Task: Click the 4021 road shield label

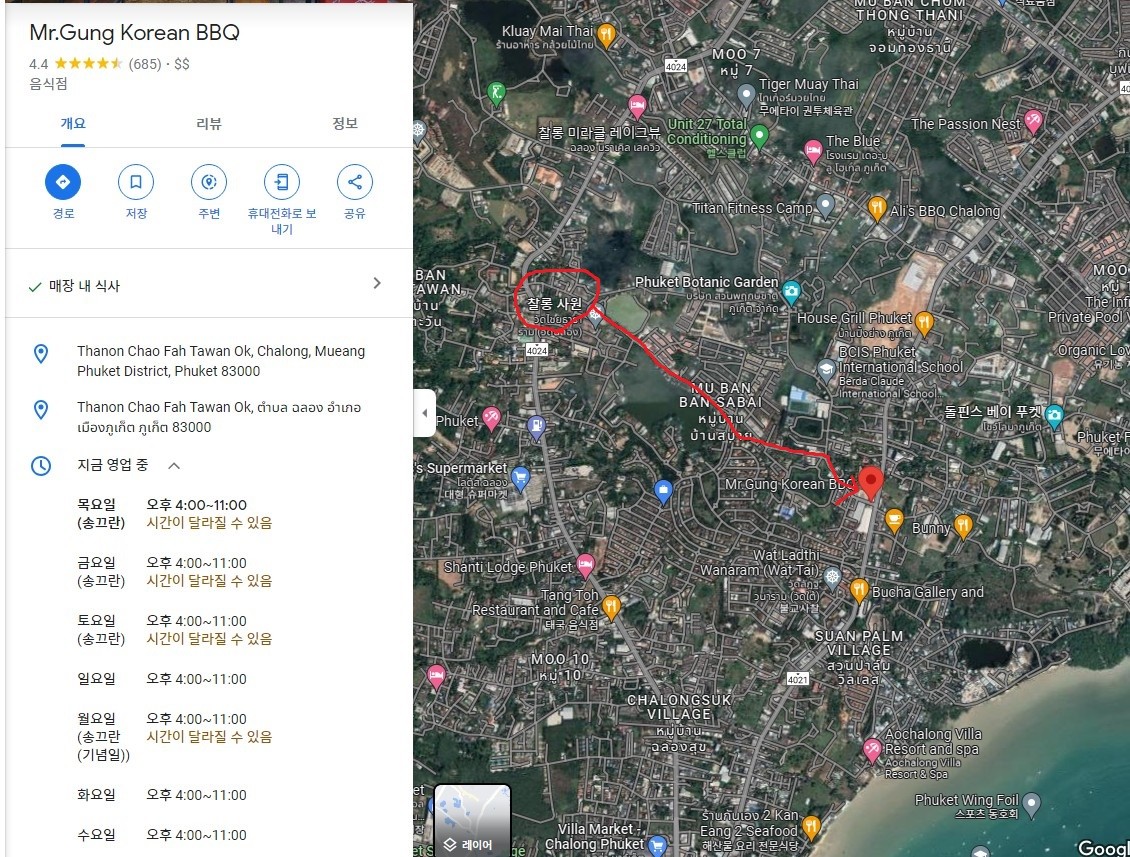Action: (798, 679)
